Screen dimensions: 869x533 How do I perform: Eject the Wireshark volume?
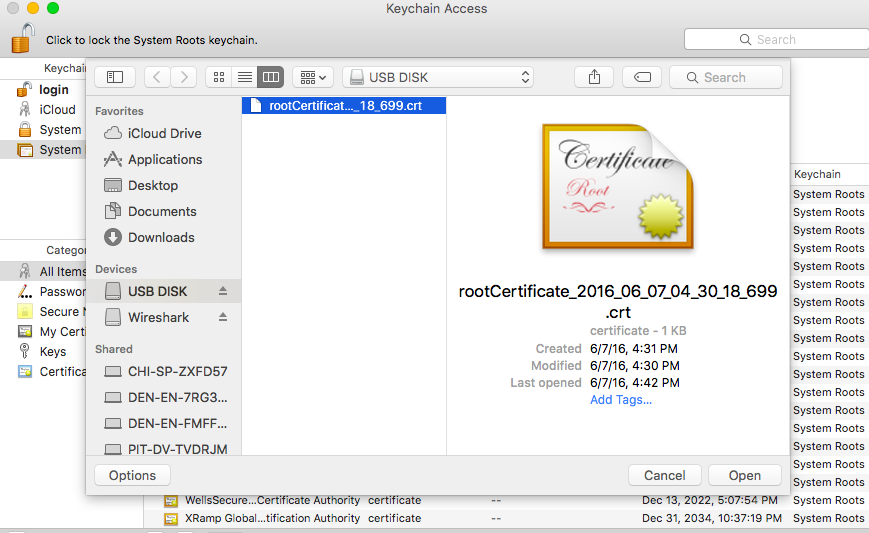coord(223,317)
